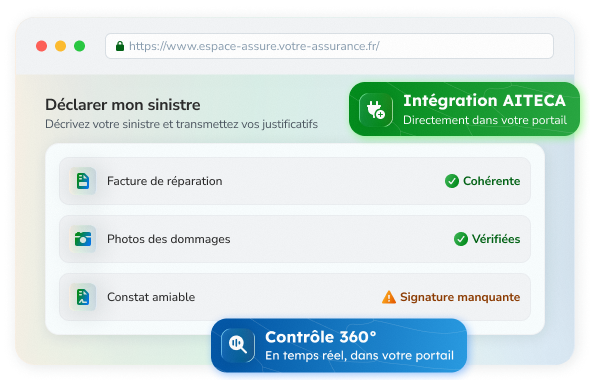
Task: Open the Photos des dommages row
Action: (x=295, y=239)
